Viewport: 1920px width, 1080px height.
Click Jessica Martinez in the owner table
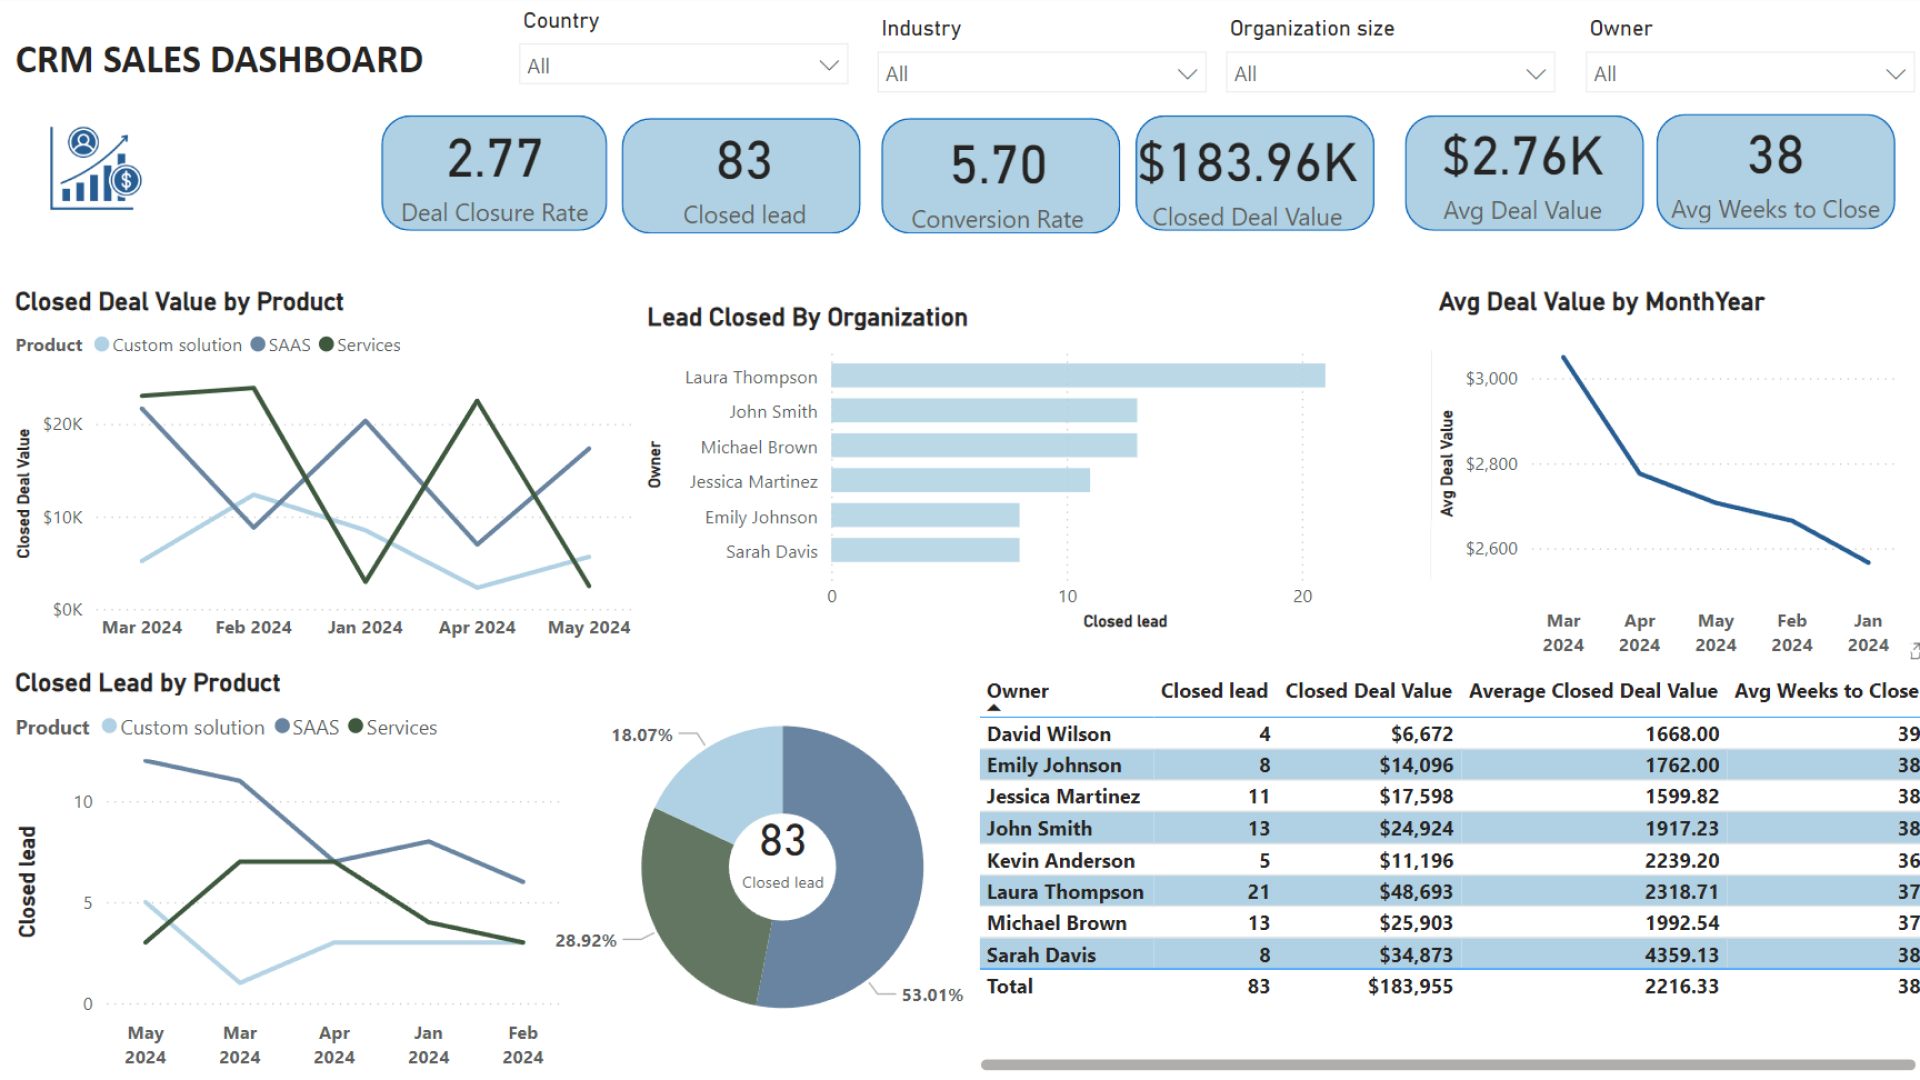[1063, 797]
